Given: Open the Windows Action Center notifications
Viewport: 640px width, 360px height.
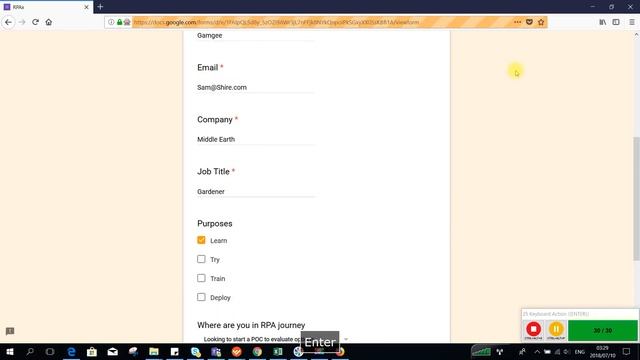Looking at the screenshot, I should point(627,351).
